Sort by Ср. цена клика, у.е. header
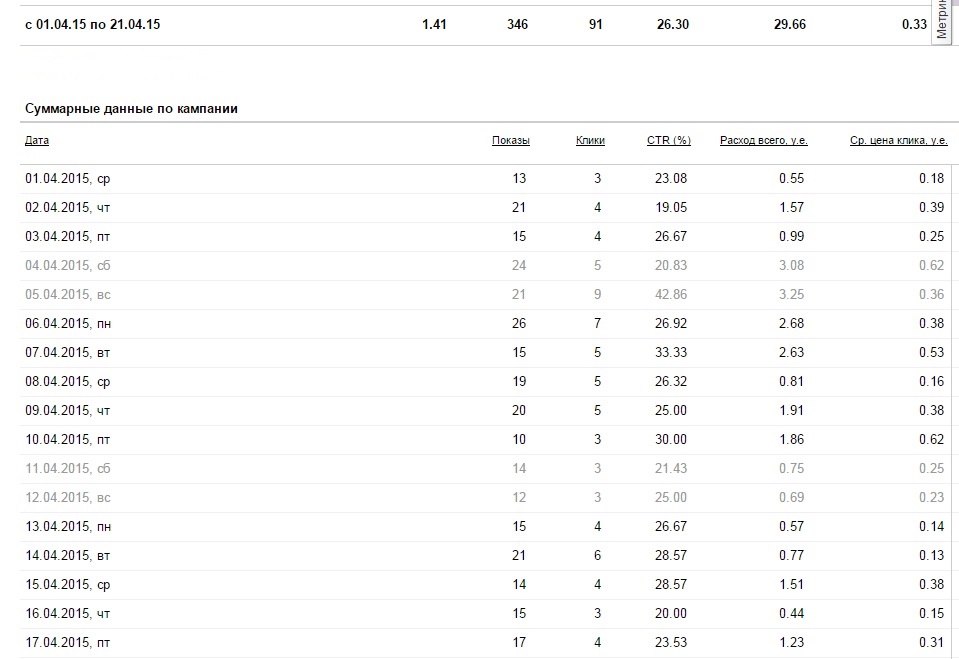Image resolution: width=959 pixels, height=659 pixels. [x=898, y=140]
